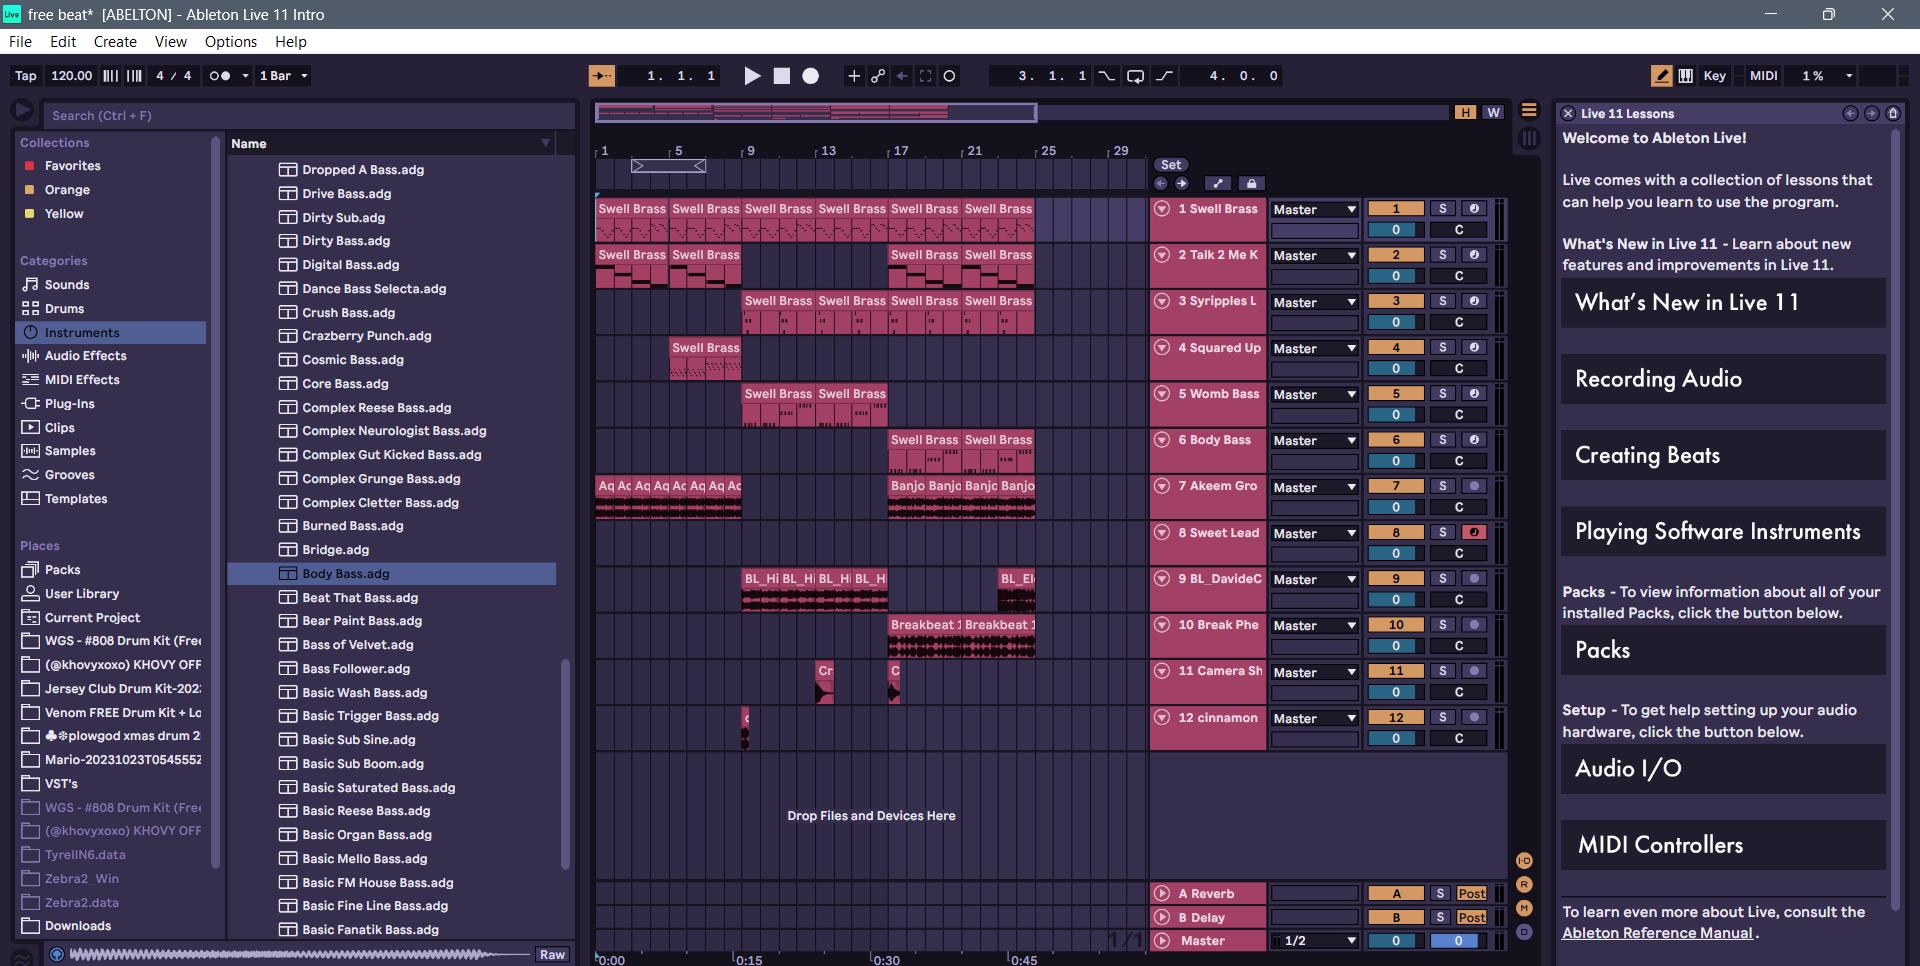Open the Creating Beats lesson
1920x966 pixels.
click(x=1723, y=456)
